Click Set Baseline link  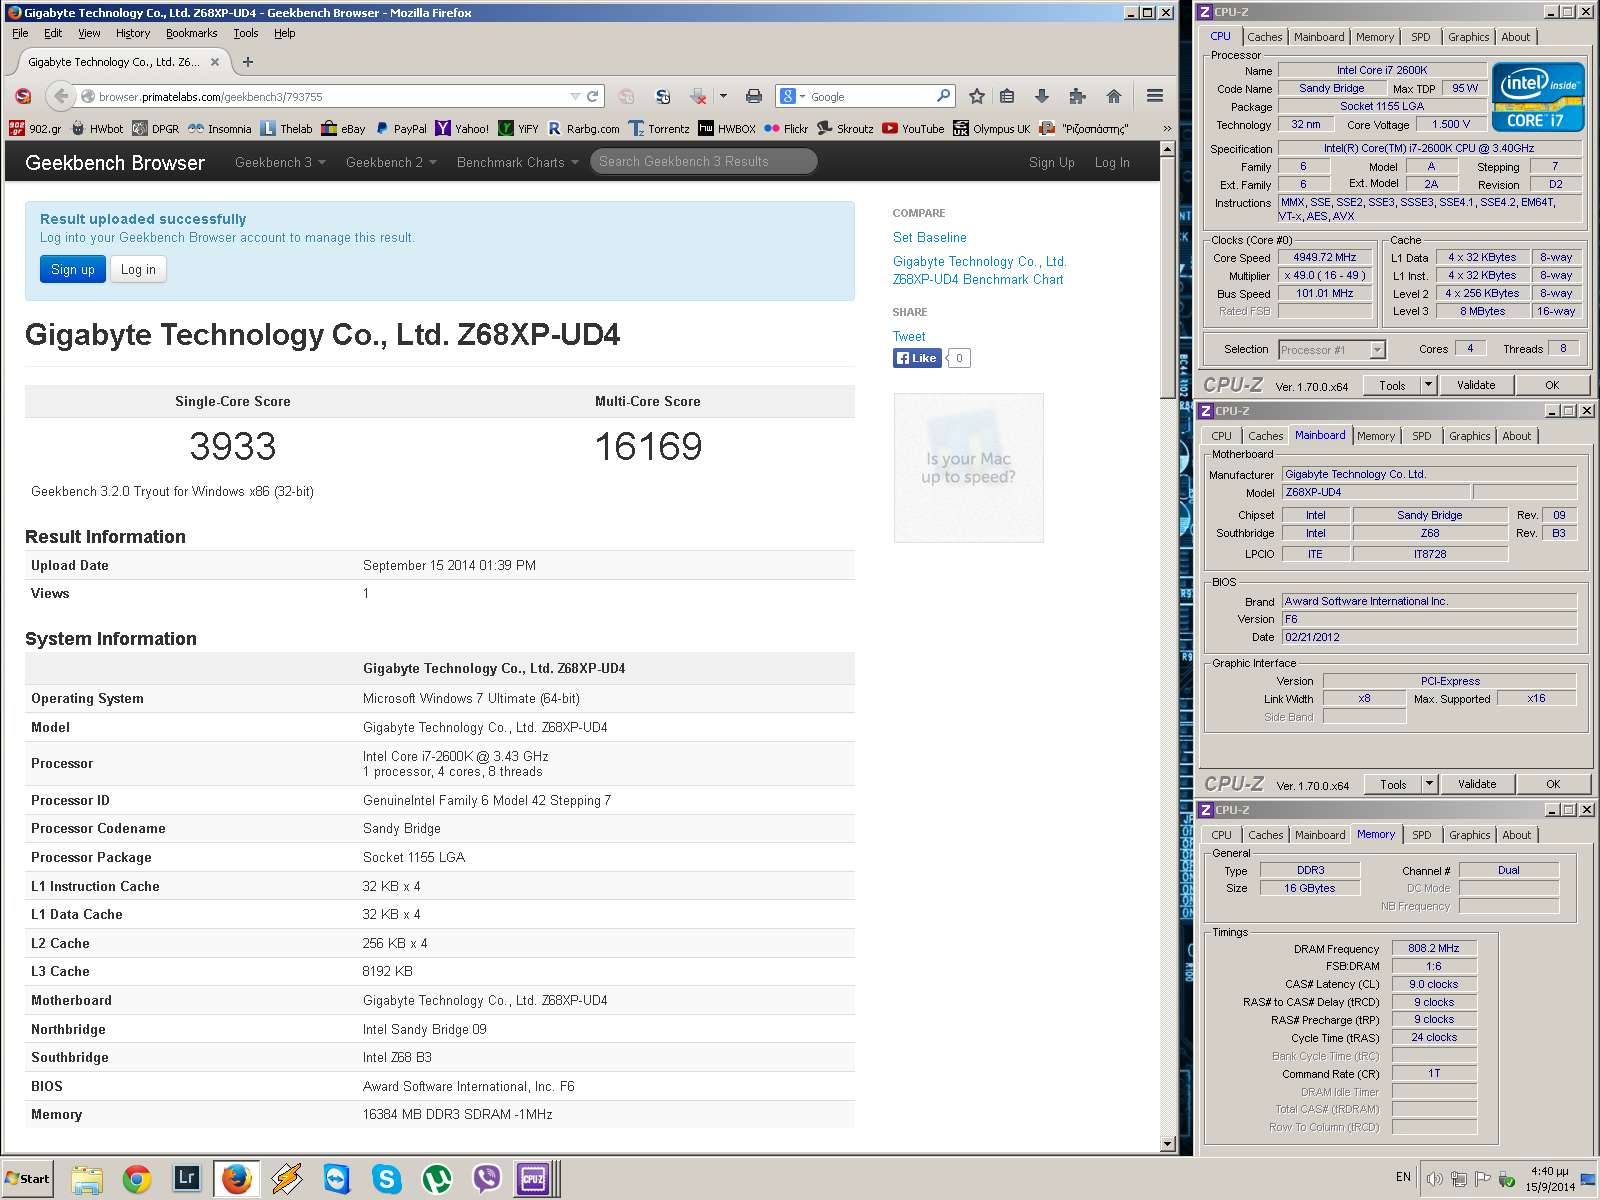tap(930, 238)
